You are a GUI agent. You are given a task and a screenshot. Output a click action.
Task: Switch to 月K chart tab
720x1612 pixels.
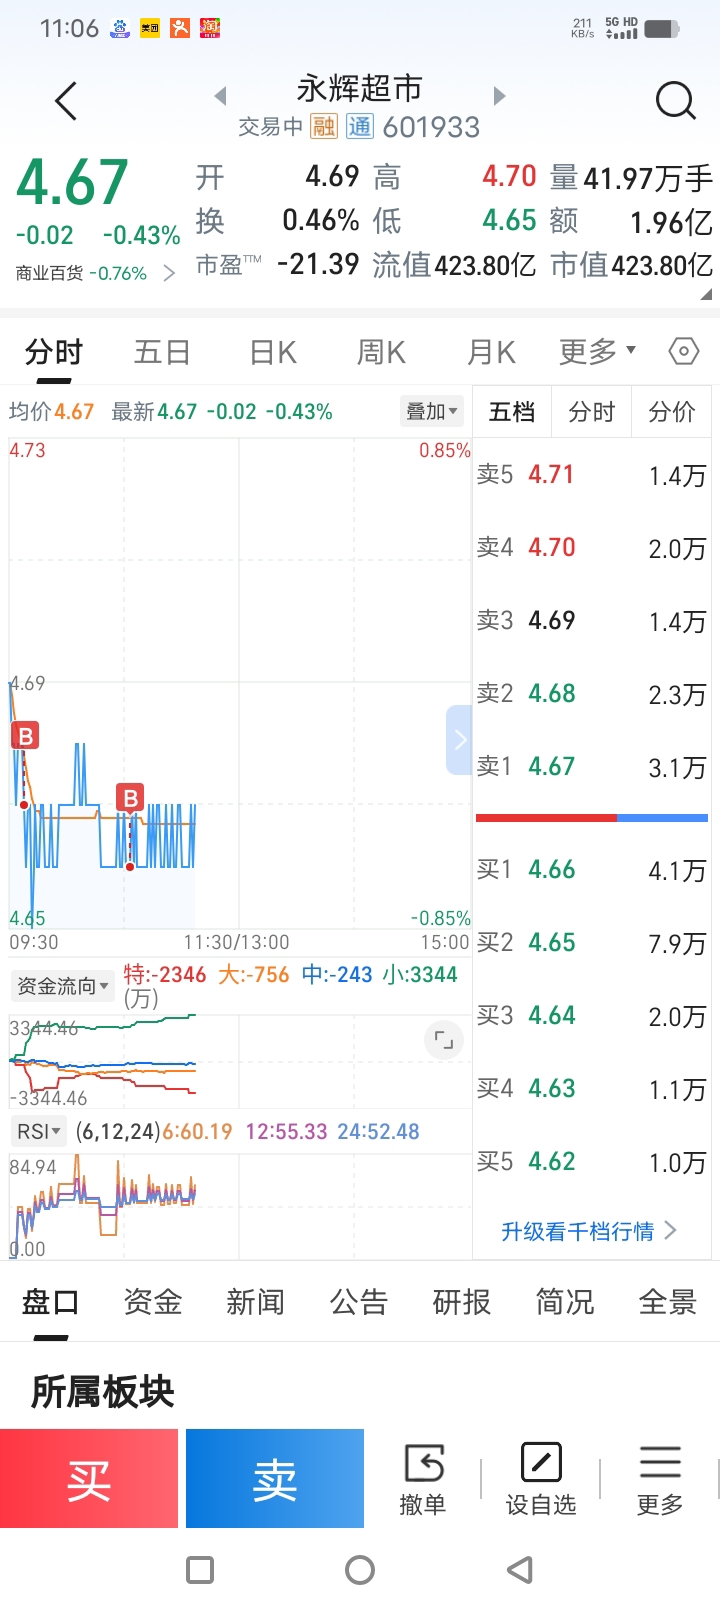click(x=491, y=352)
